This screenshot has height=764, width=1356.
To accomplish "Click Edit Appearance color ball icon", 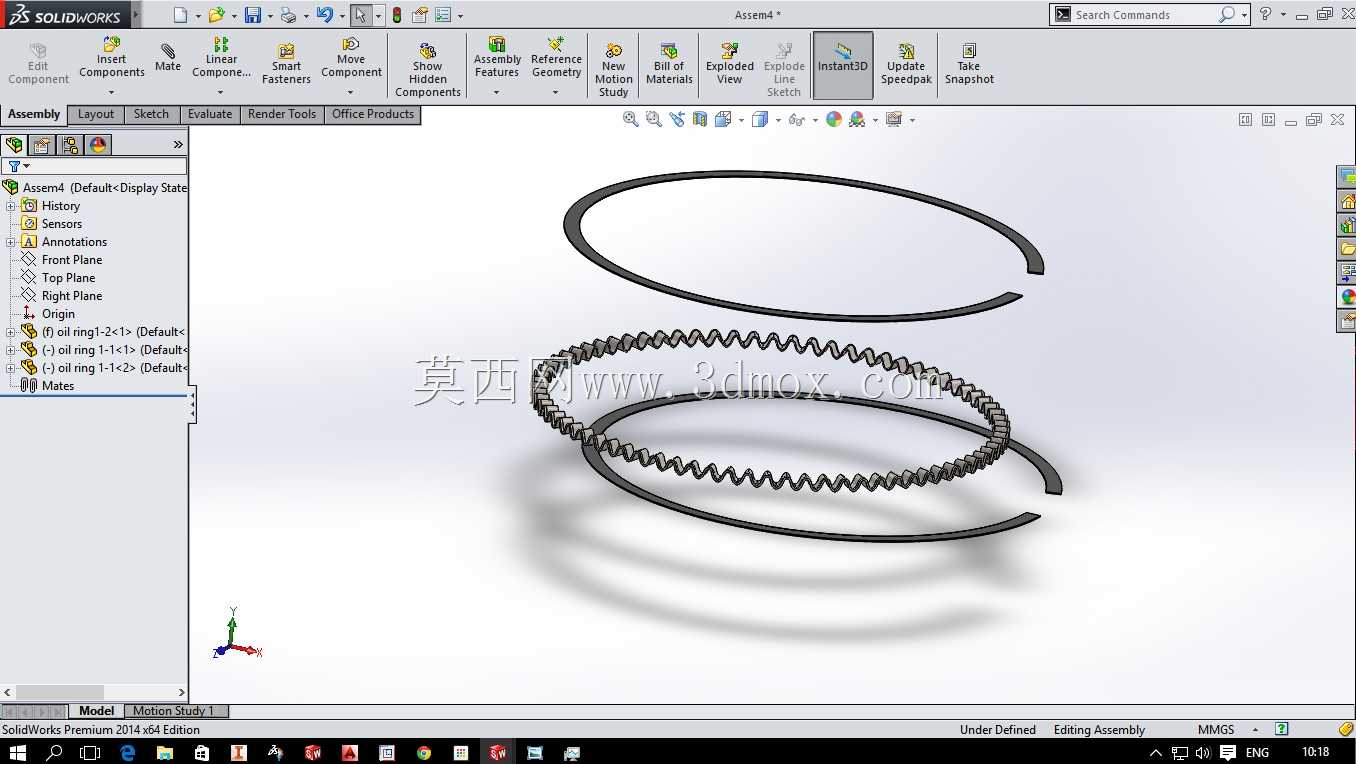I will 834,119.
